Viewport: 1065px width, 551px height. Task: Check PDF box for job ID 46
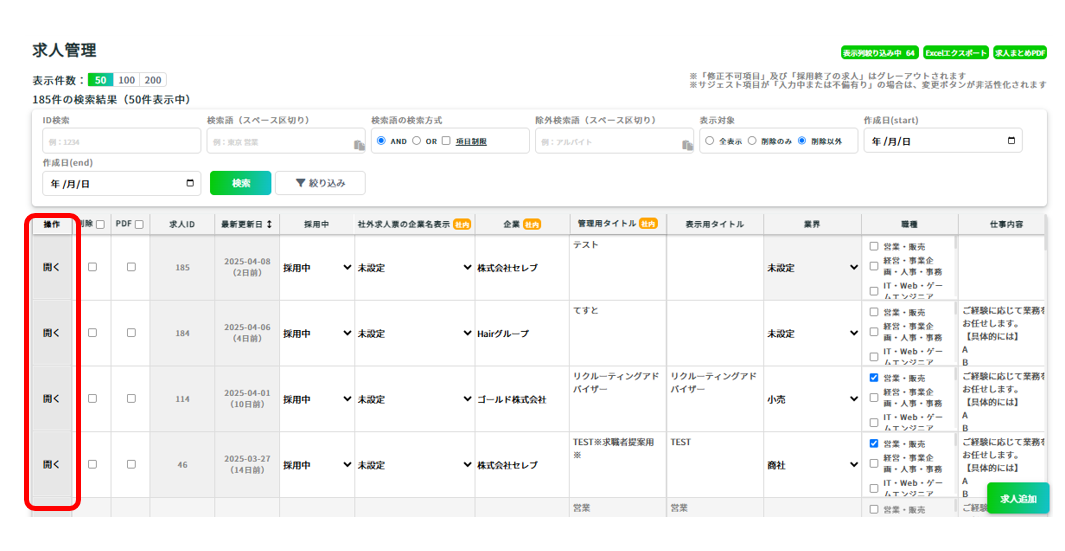coord(131,465)
